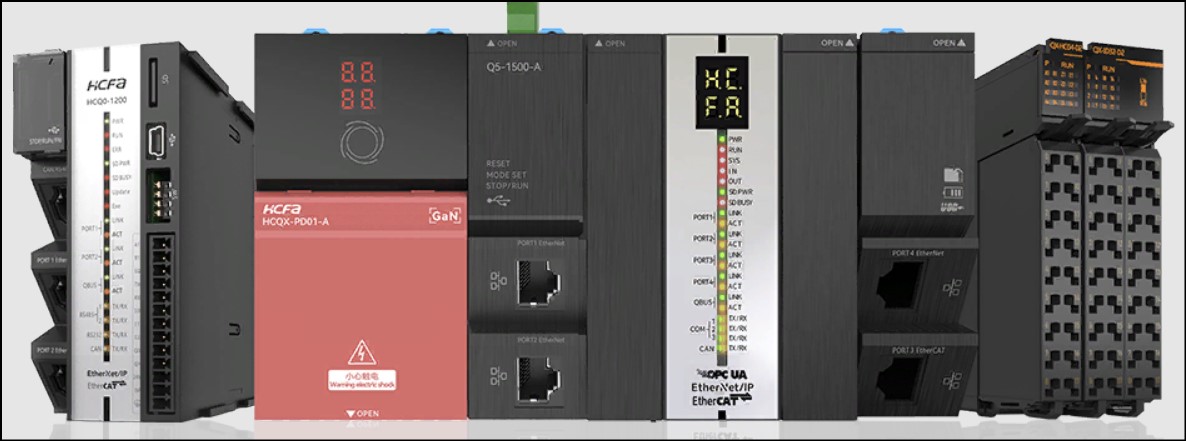Click the OPEN label at red panel bottom
The height and width of the screenshot is (441, 1186).
pos(360,413)
